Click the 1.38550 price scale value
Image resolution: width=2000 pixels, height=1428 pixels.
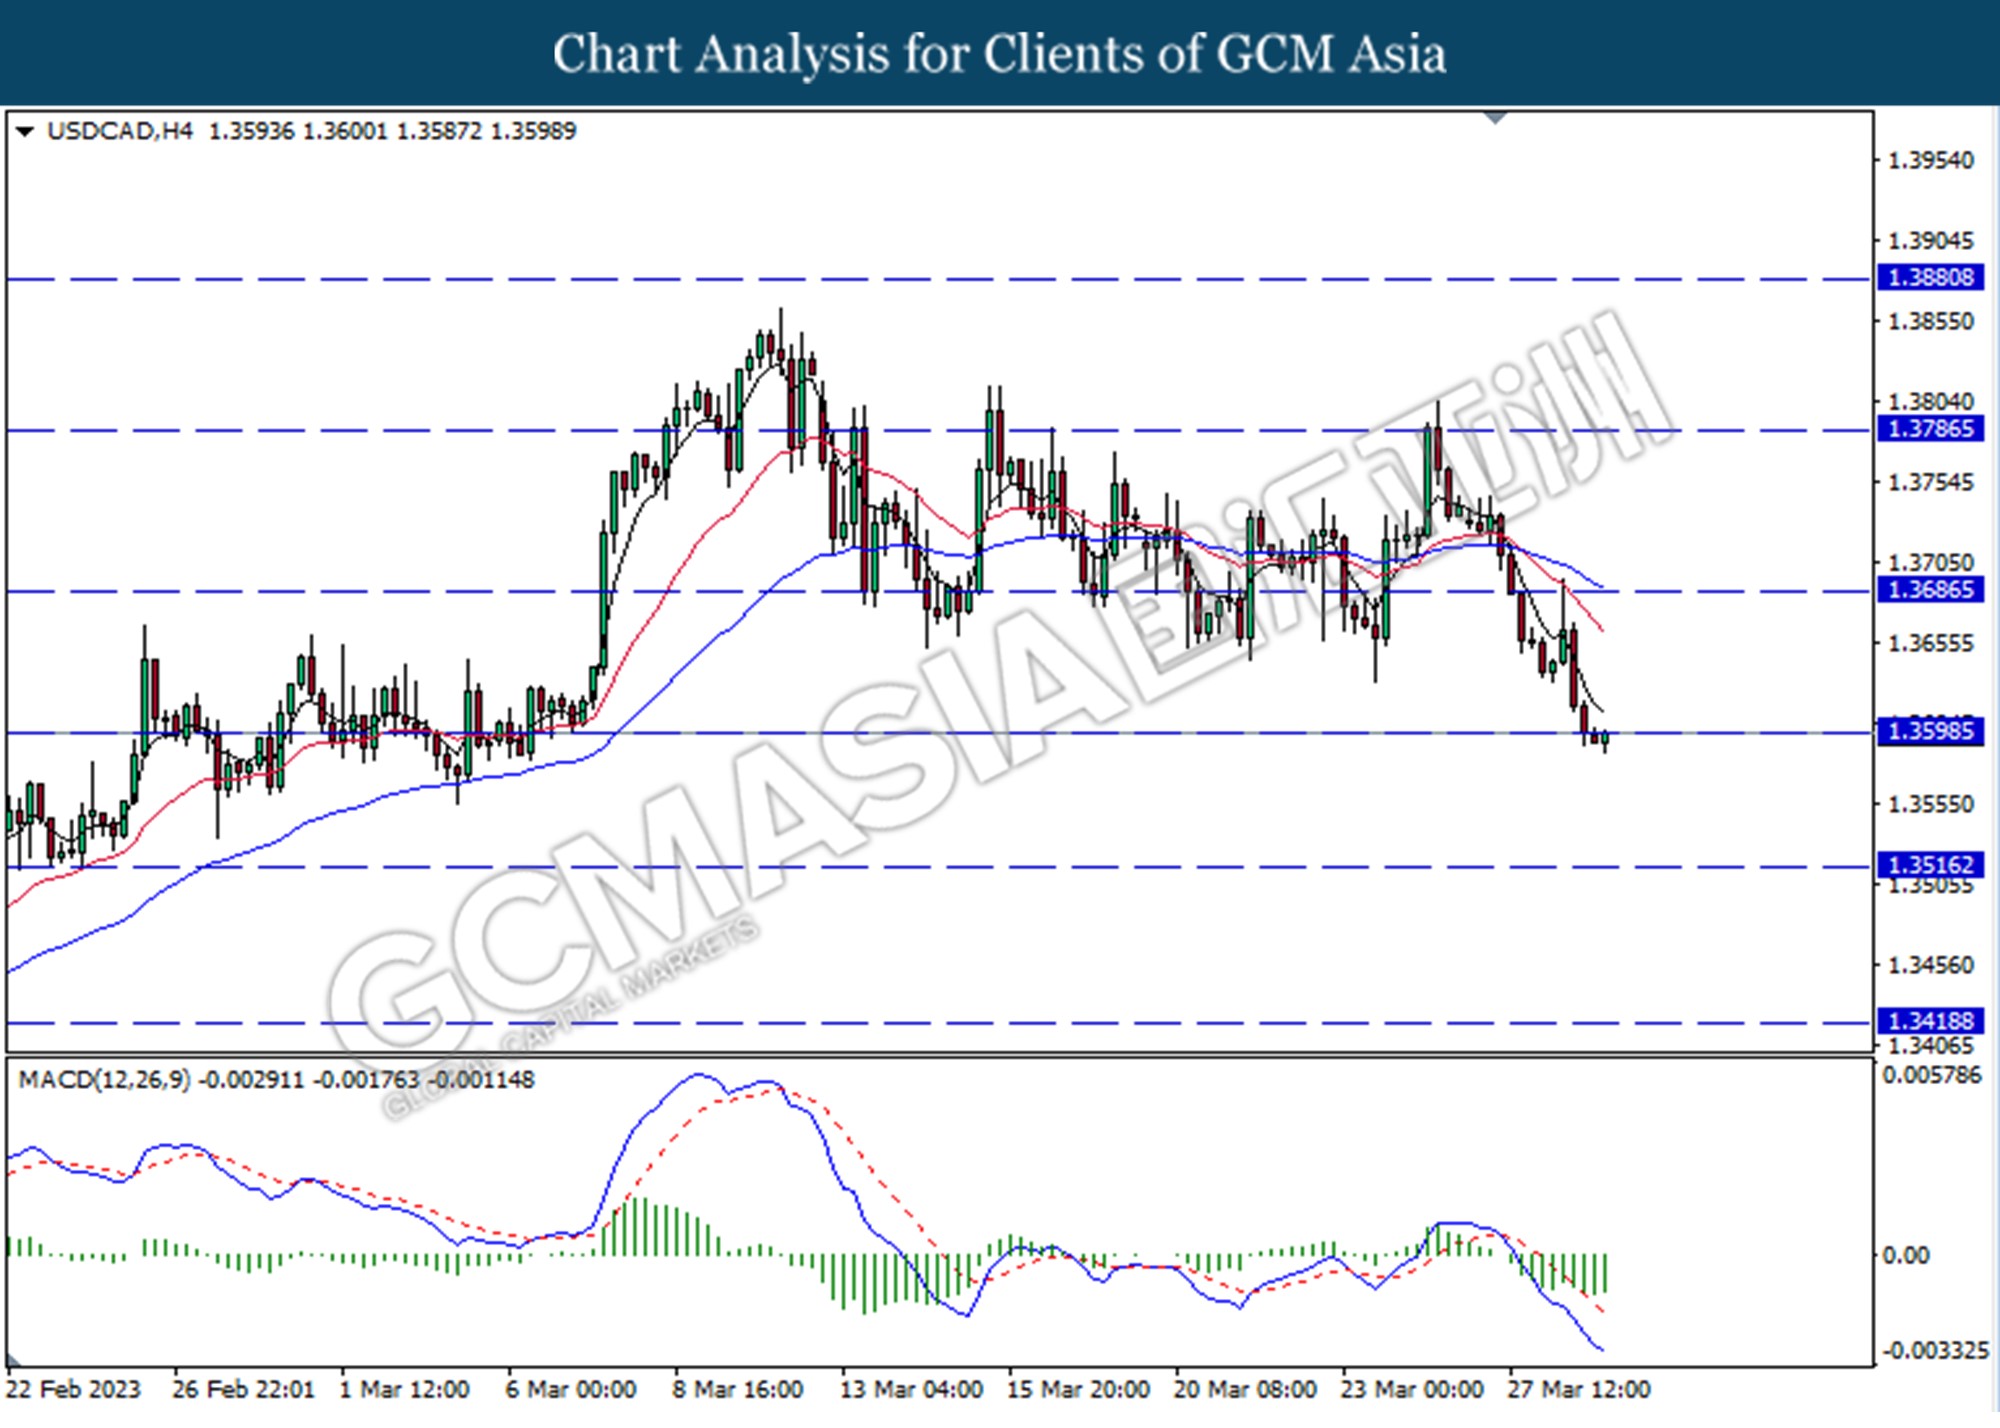1930,322
